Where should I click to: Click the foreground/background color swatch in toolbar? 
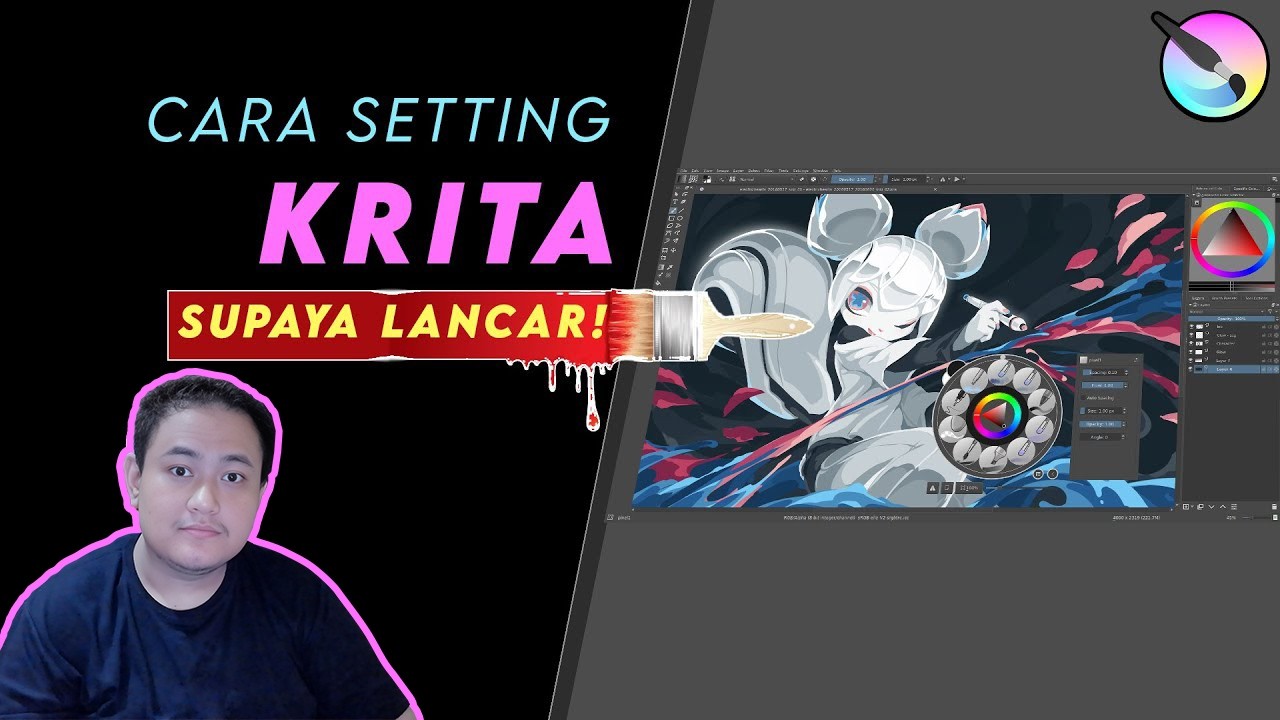point(707,179)
